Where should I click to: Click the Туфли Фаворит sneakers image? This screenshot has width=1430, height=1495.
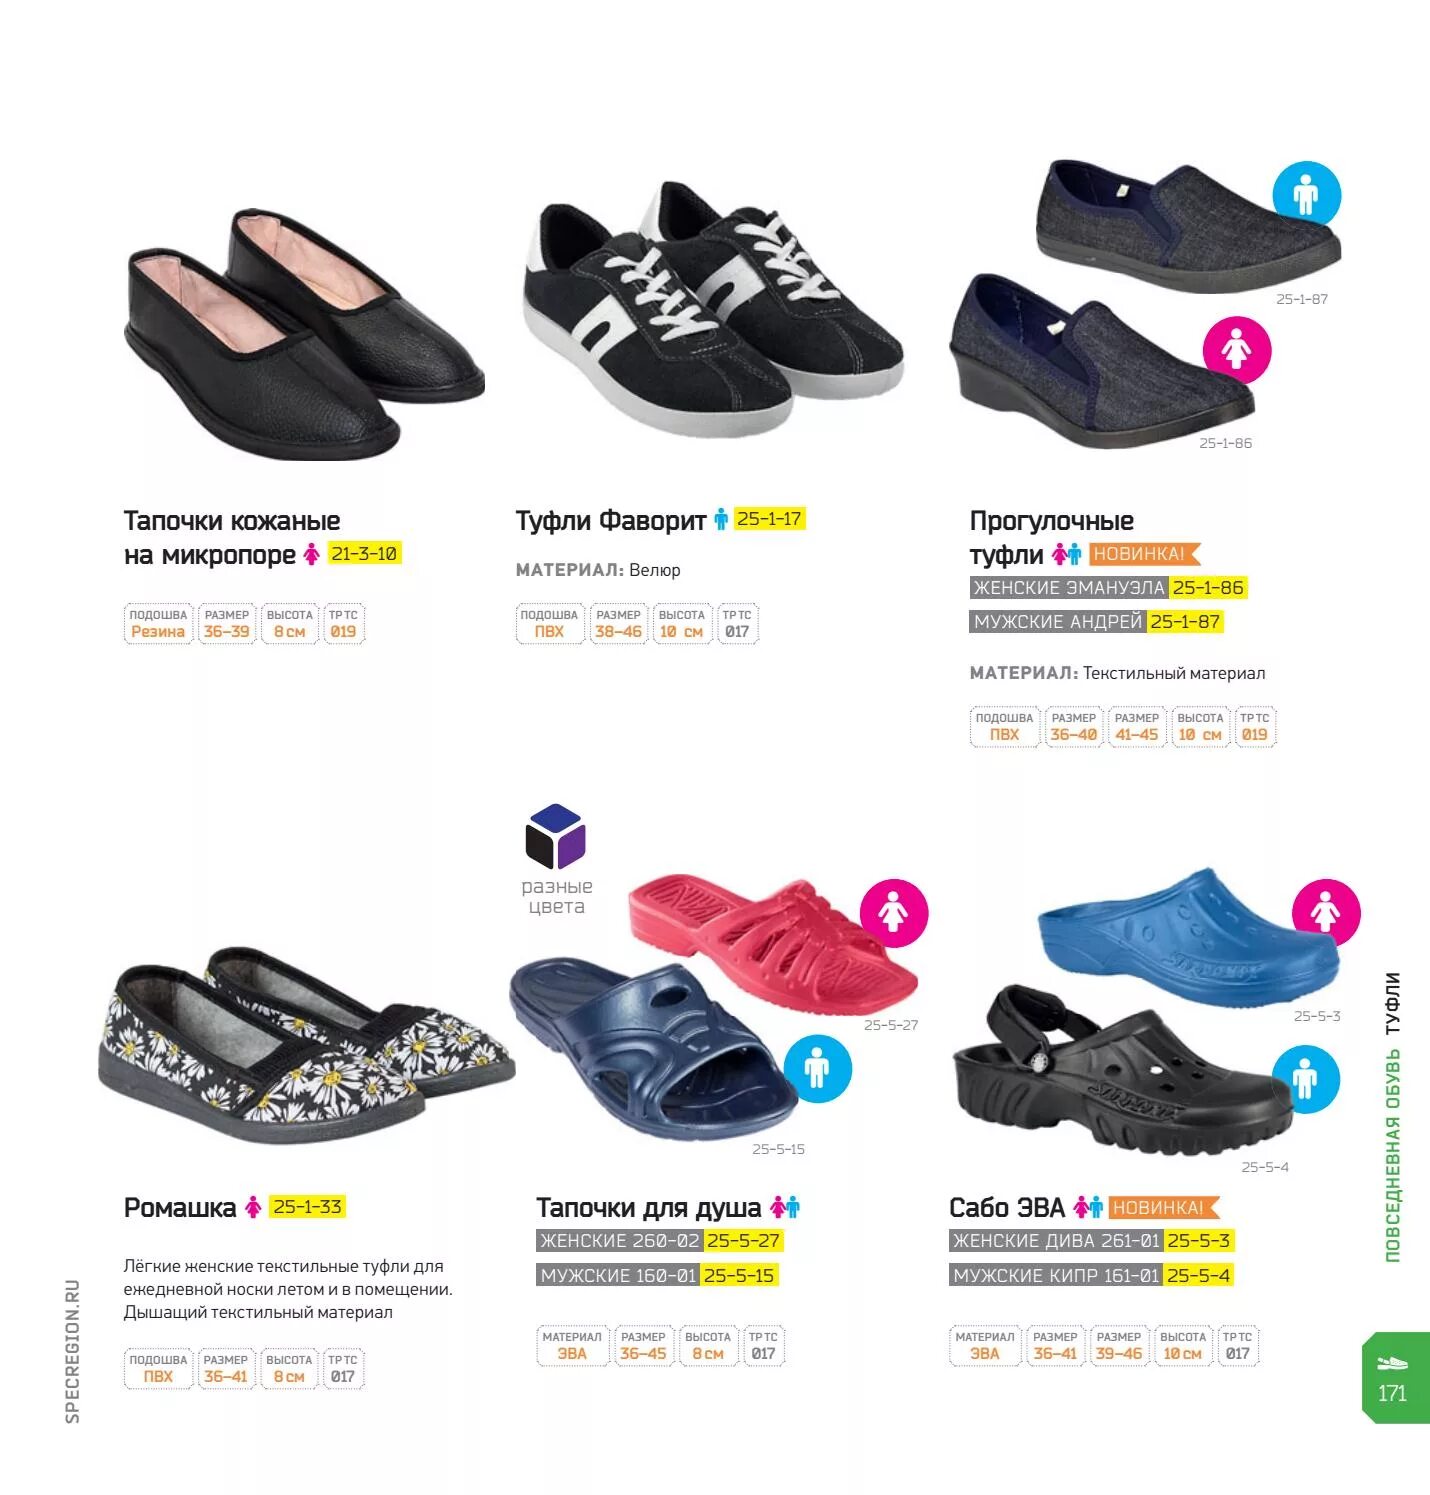713,308
